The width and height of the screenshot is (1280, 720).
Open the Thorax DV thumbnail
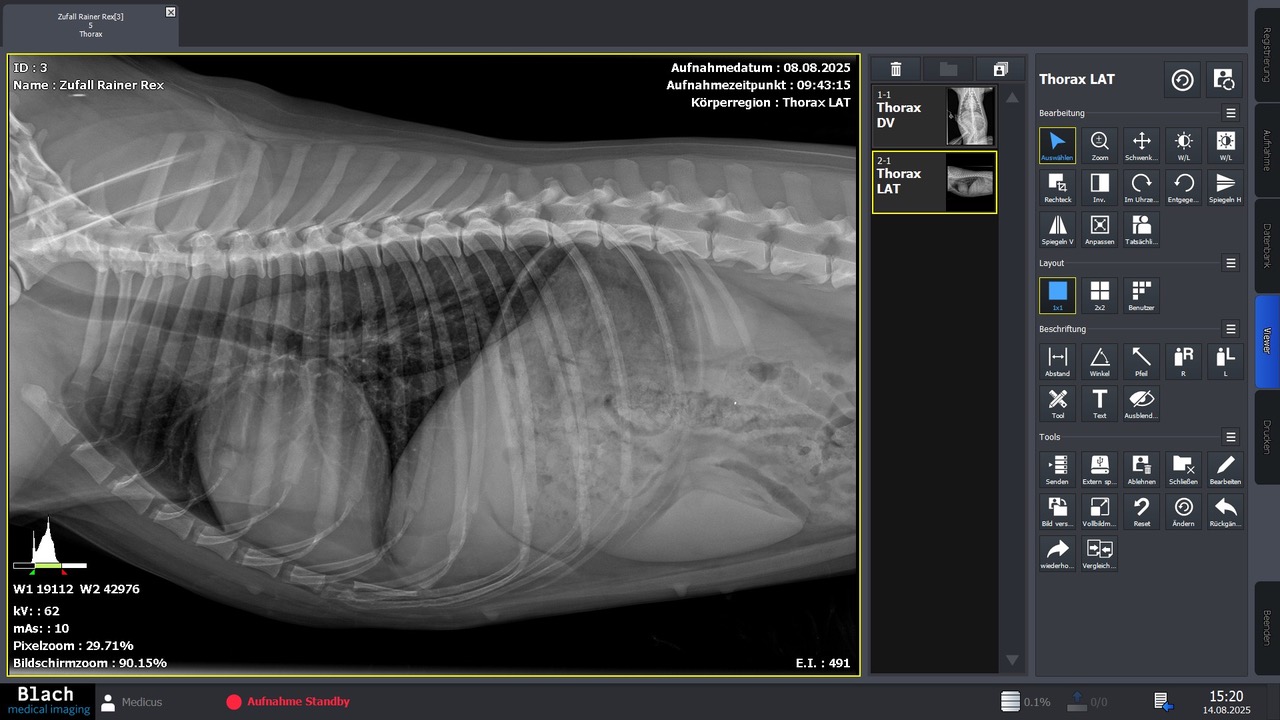(934, 116)
